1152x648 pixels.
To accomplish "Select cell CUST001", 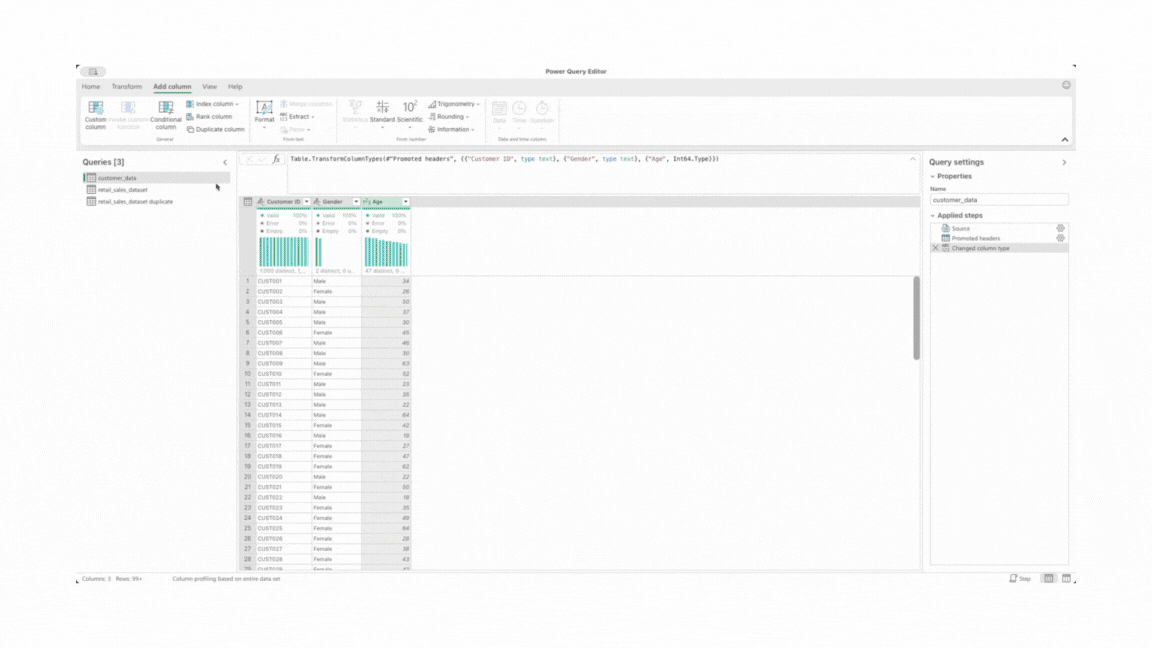I will pyautogui.click(x=284, y=281).
